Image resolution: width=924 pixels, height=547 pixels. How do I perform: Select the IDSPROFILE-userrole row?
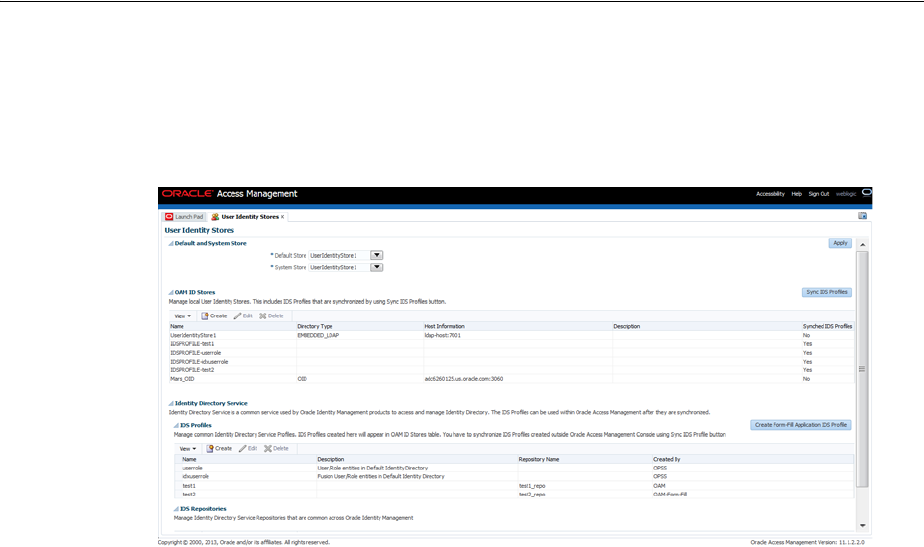(x=511, y=353)
